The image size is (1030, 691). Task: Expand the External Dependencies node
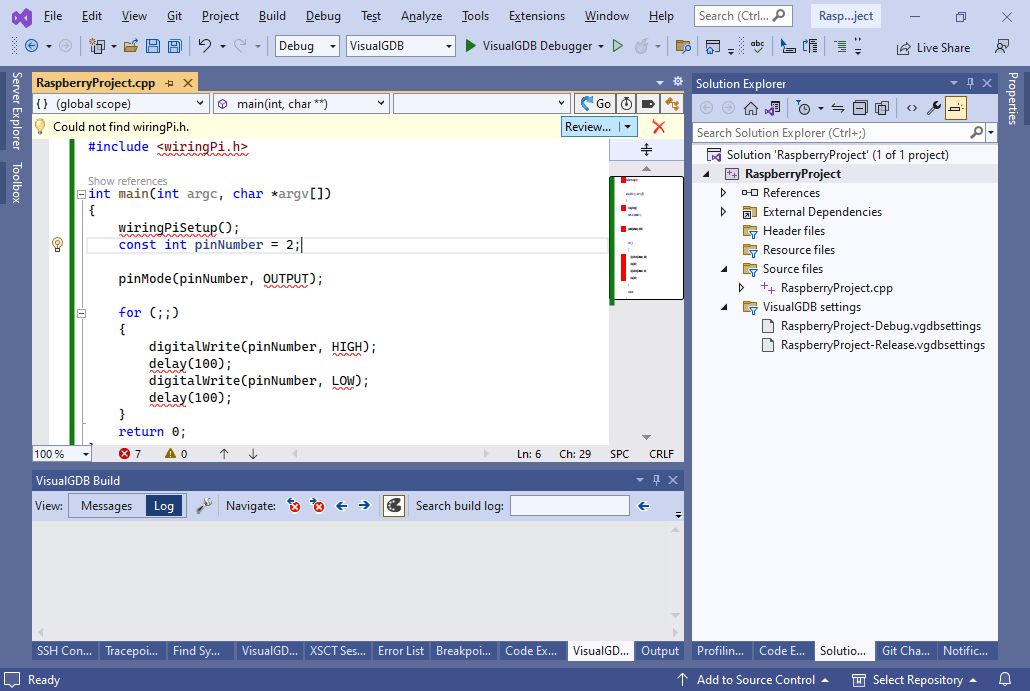tap(723, 212)
